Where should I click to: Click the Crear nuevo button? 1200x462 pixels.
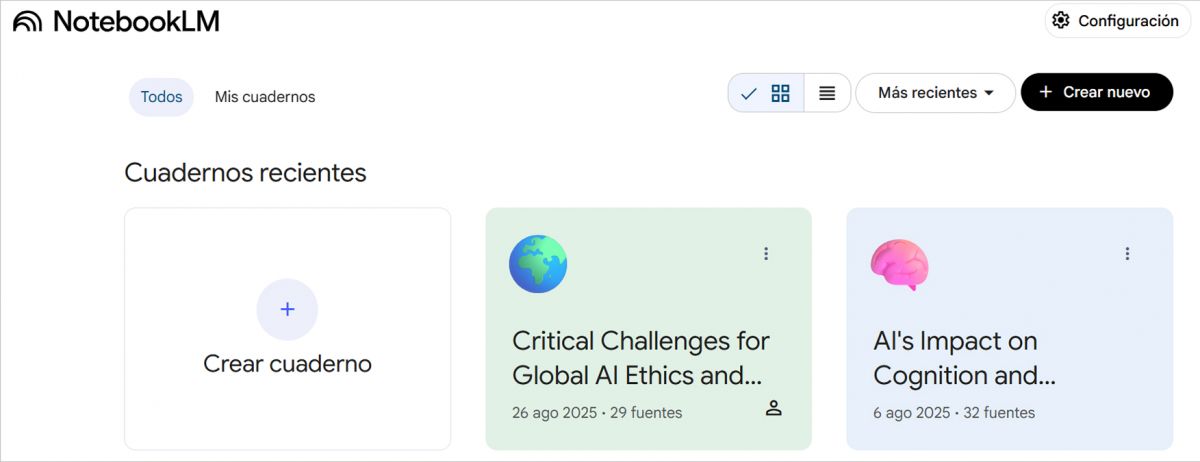(1096, 92)
